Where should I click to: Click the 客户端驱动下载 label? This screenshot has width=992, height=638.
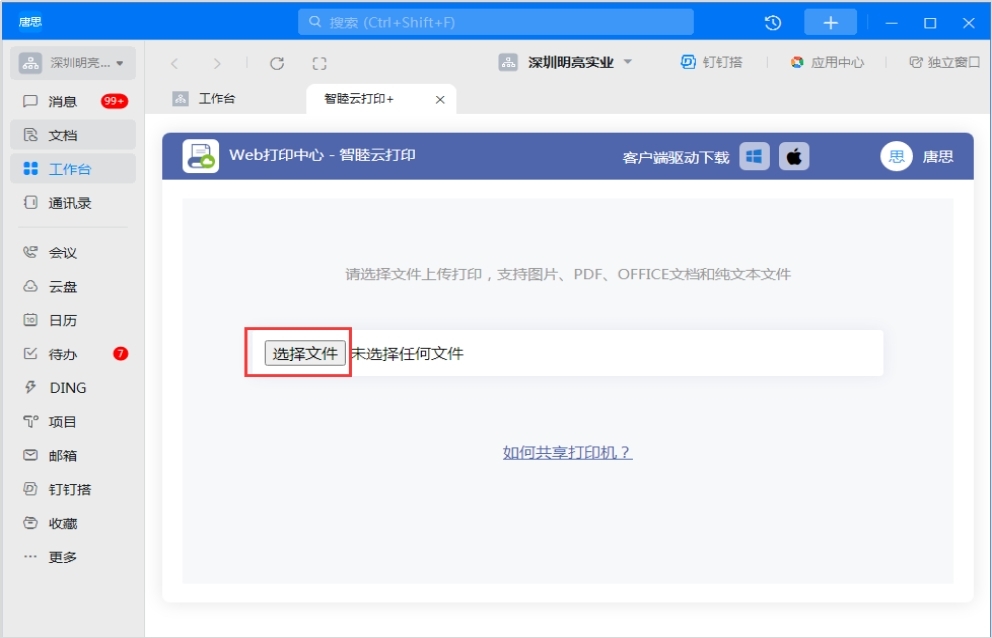point(675,157)
